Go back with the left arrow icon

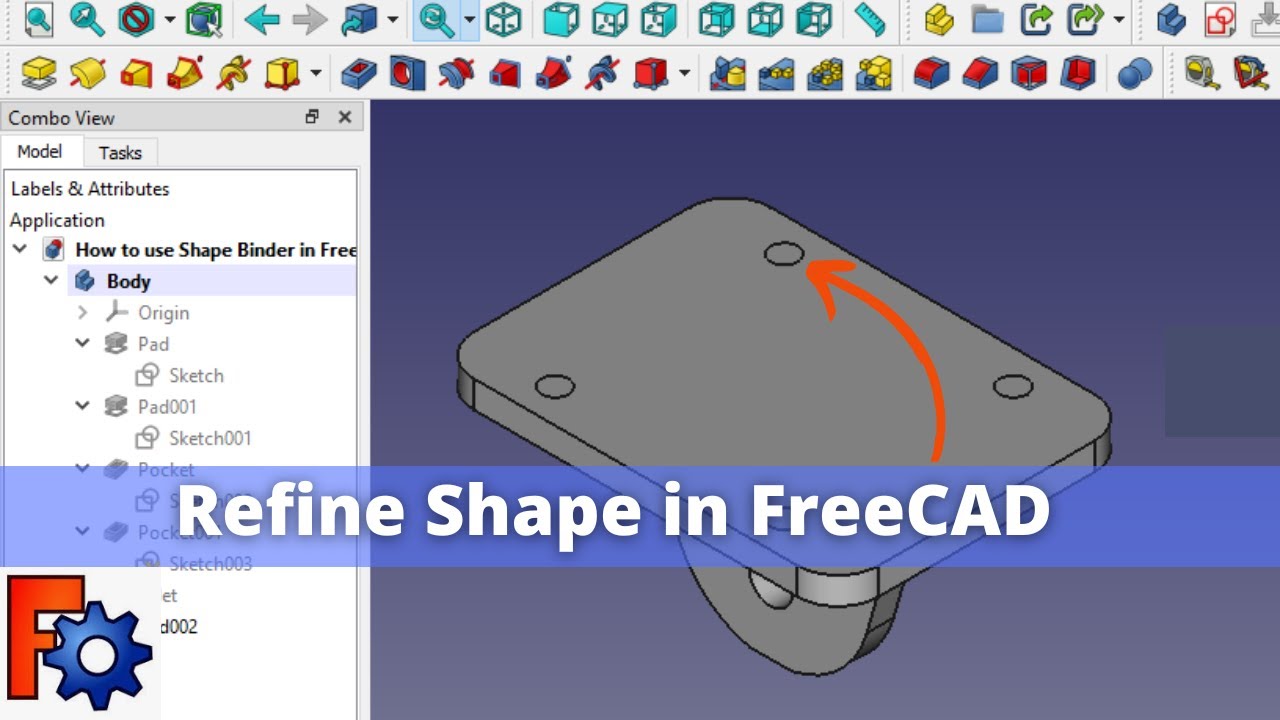click(262, 20)
